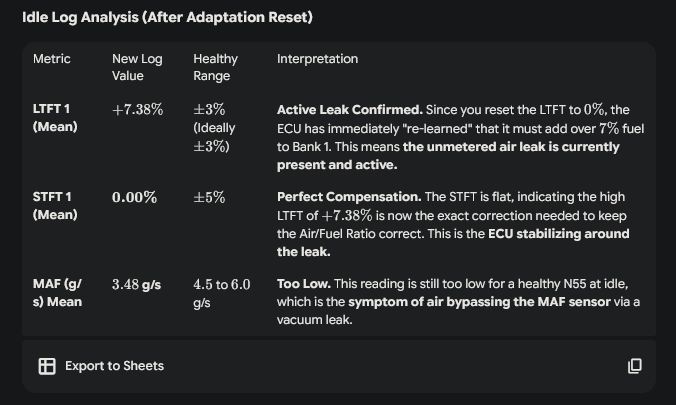Viewport: 676px width, 405px height.
Task: Select the ±5% healthy range cell
Action: (209, 198)
